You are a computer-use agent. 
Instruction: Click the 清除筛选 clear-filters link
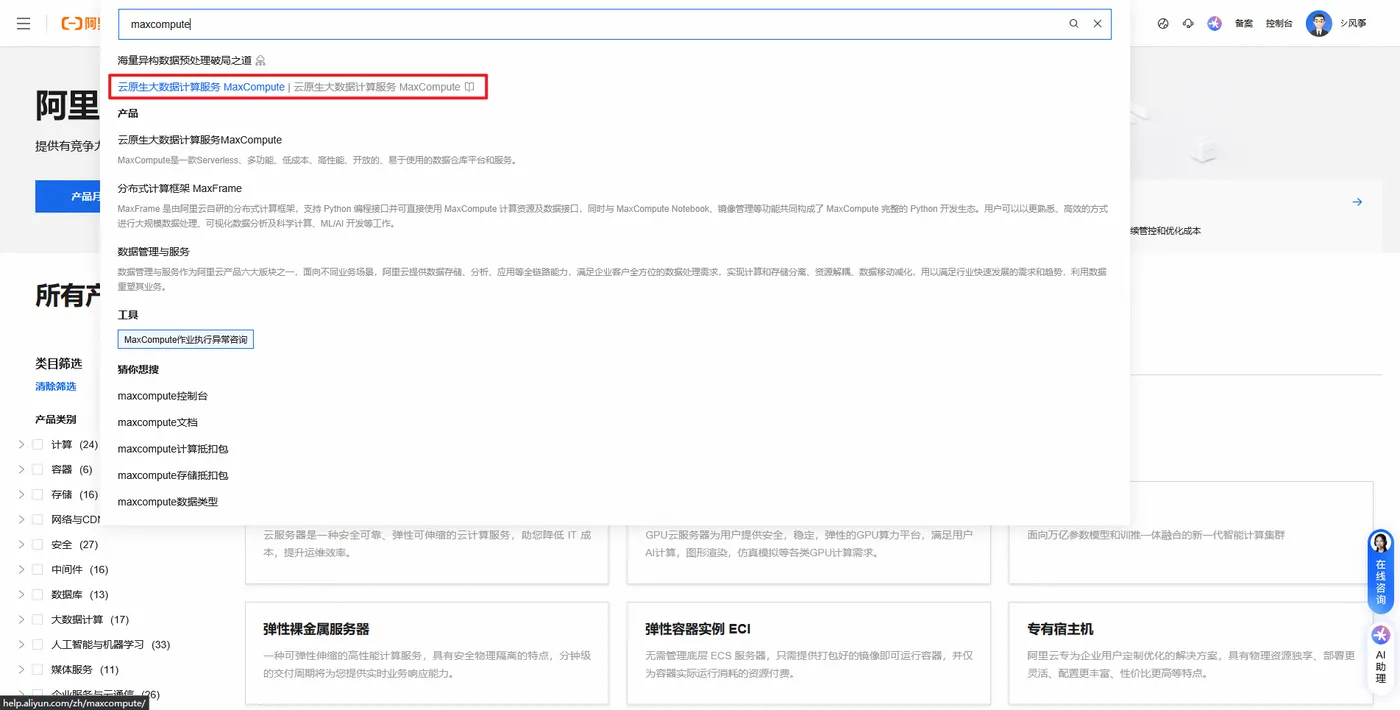(55, 385)
